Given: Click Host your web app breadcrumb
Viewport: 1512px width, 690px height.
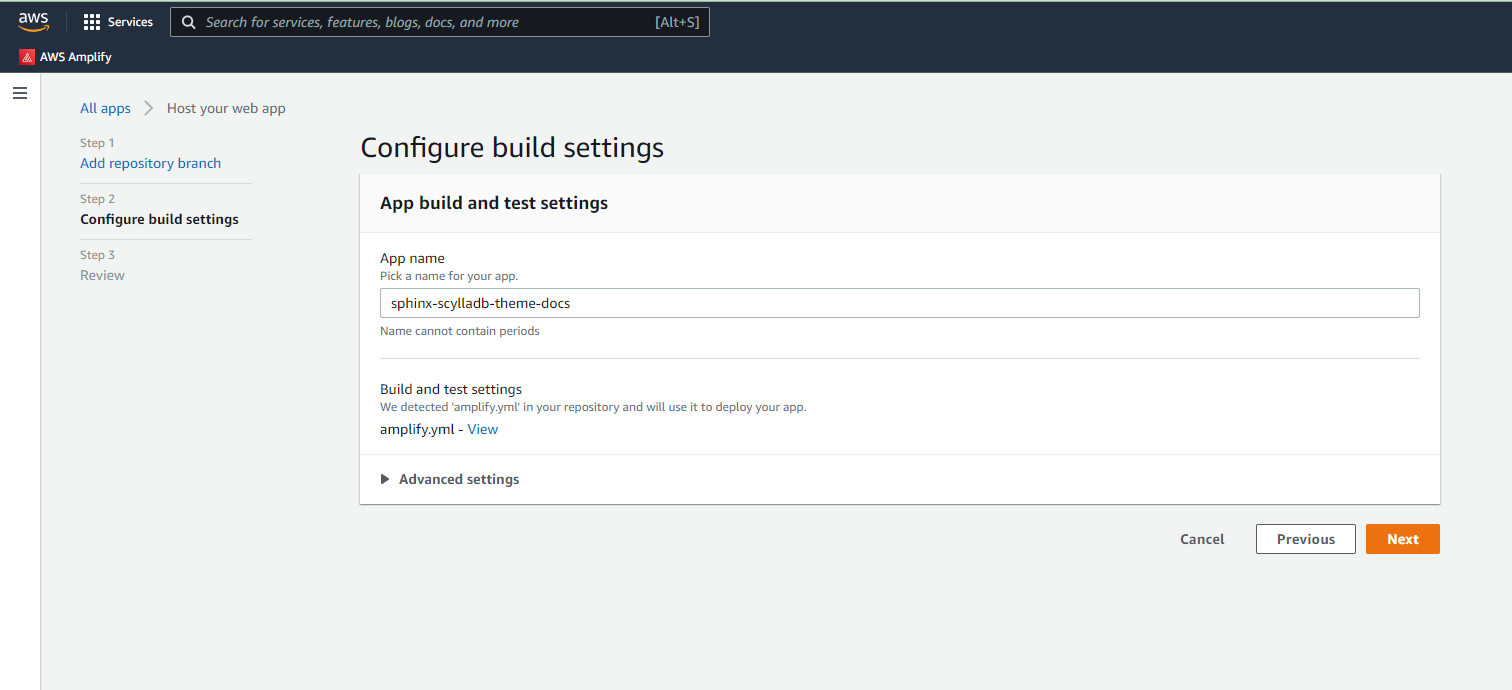Looking at the screenshot, I should (226, 108).
